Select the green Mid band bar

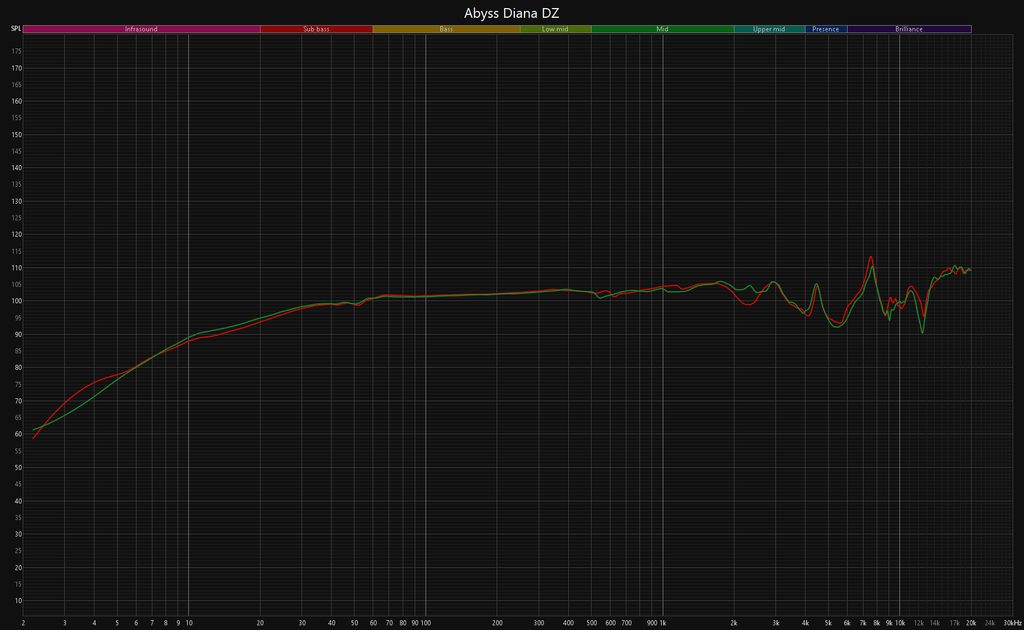(662, 29)
